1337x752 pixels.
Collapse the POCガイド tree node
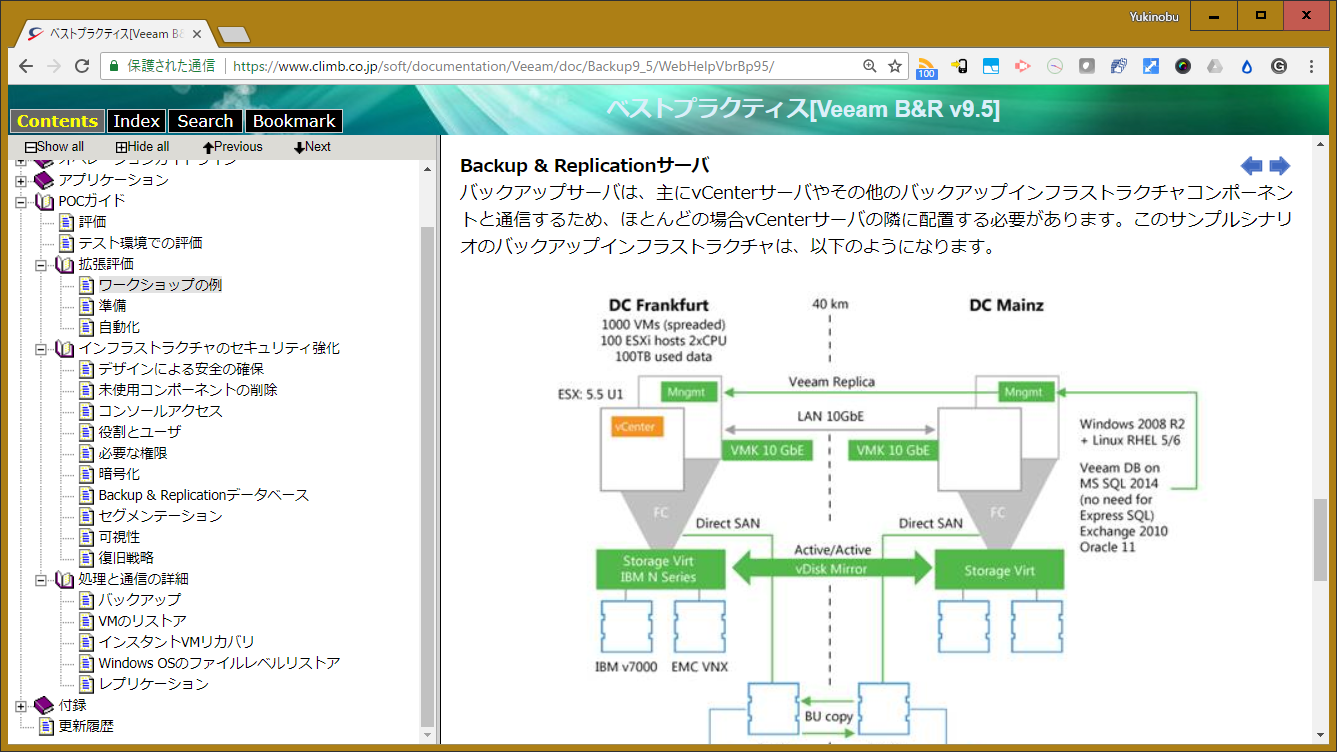click(21, 202)
